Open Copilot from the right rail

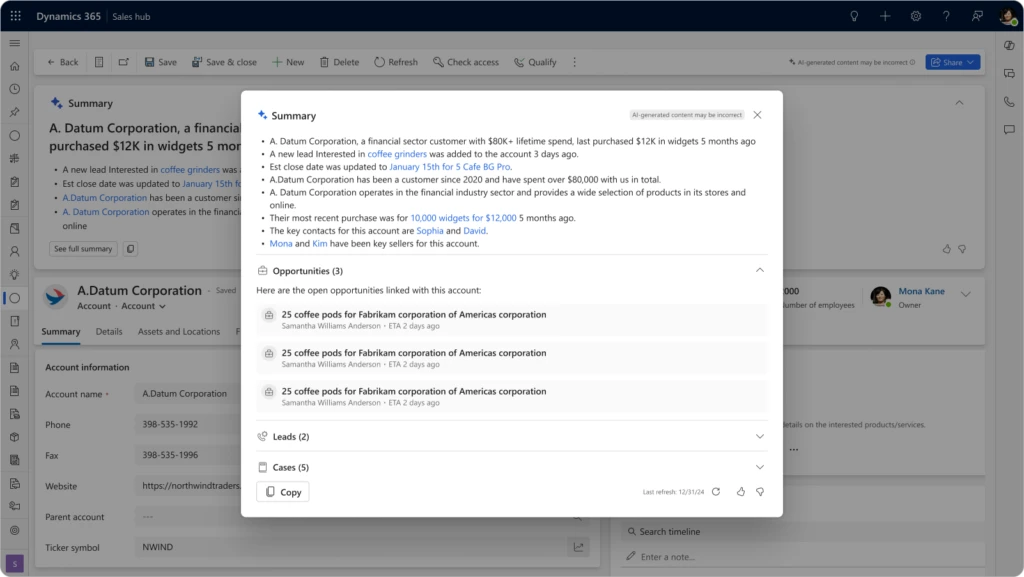[x=1009, y=45]
